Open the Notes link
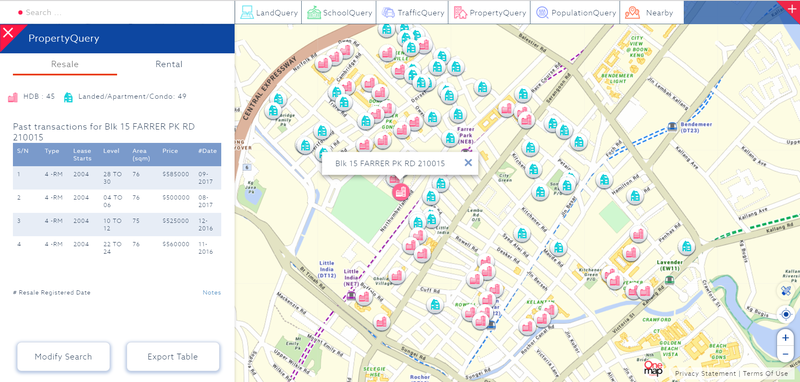The height and width of the screenshot is (382, 800). coord(212,293)
